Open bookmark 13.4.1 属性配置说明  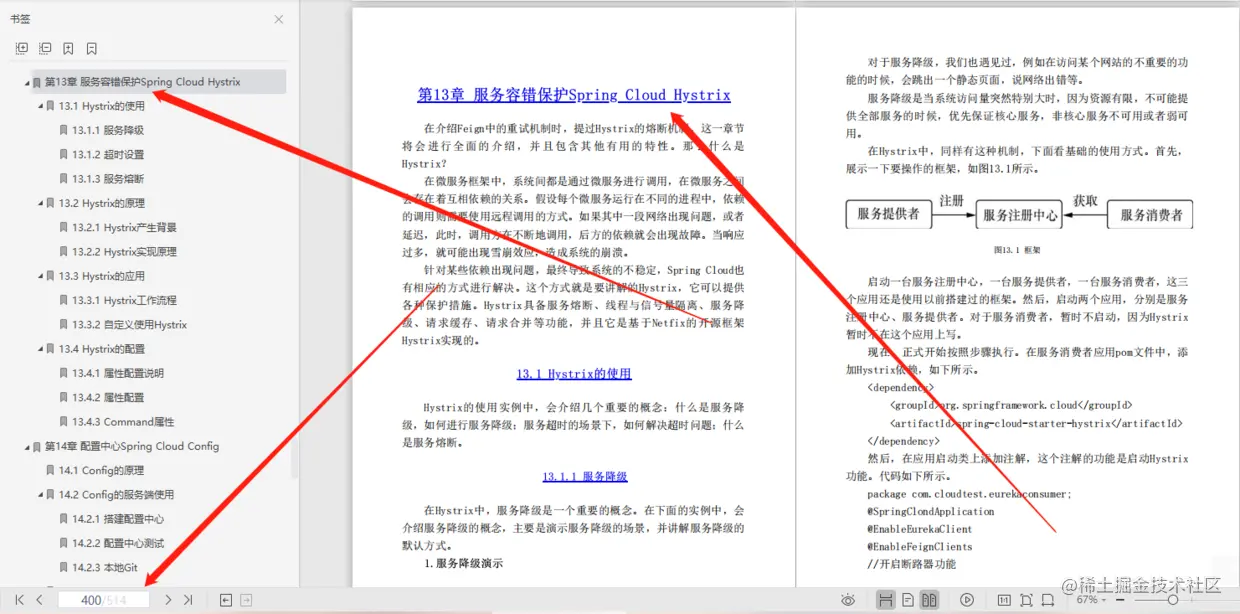[x=118, y=373]
